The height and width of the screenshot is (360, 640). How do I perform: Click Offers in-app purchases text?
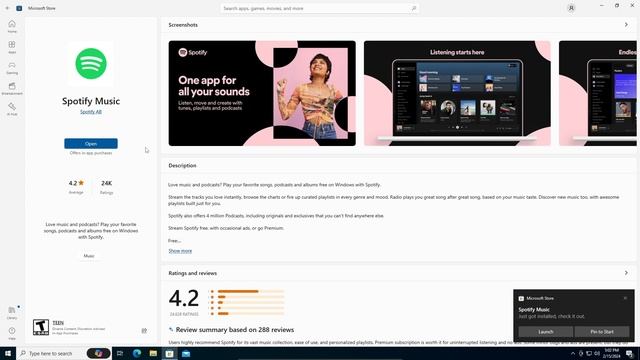91,153
